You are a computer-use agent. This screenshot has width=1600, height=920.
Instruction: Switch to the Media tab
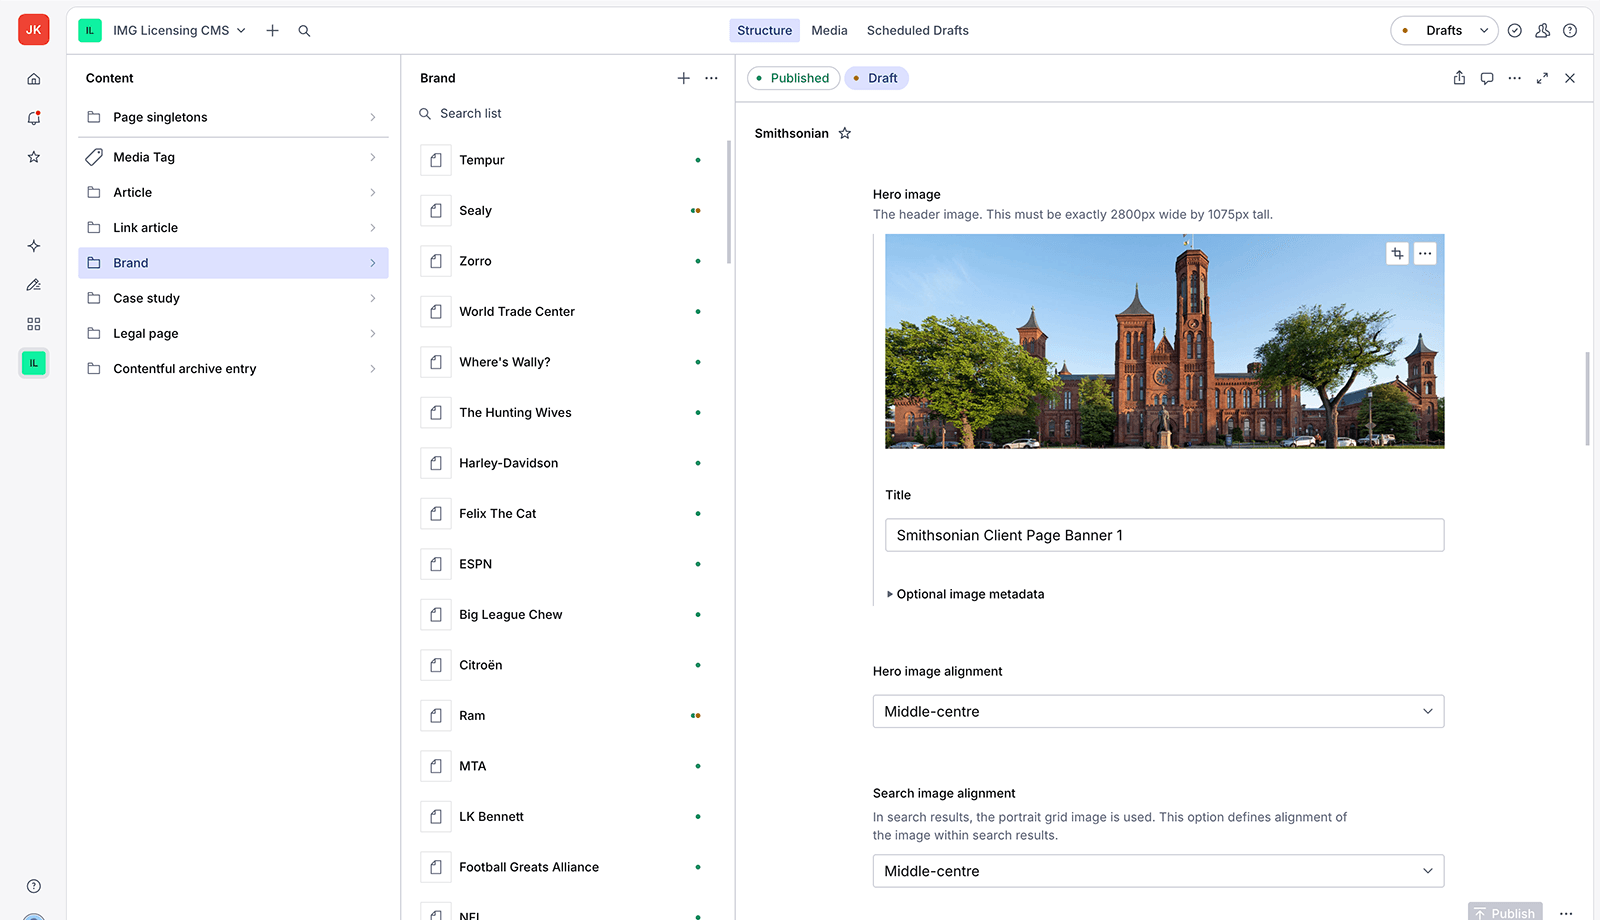[829, 31]
